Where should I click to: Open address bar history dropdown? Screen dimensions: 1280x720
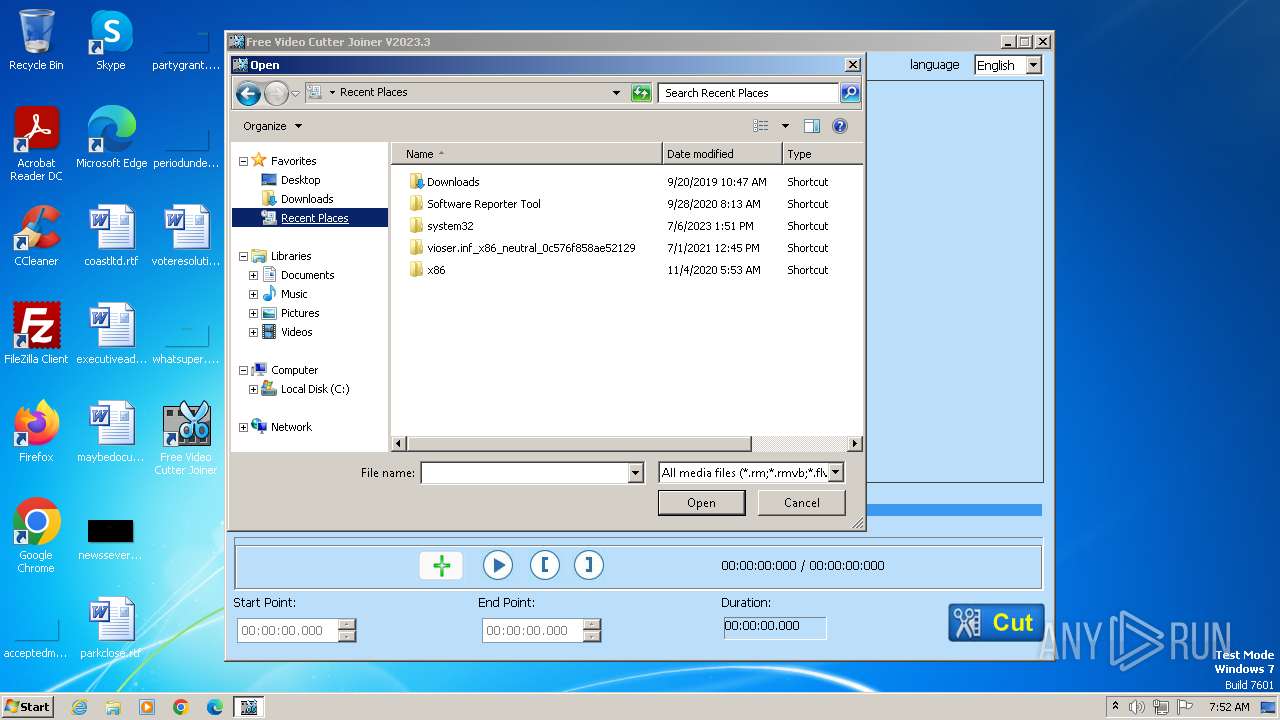pos(616,93)
